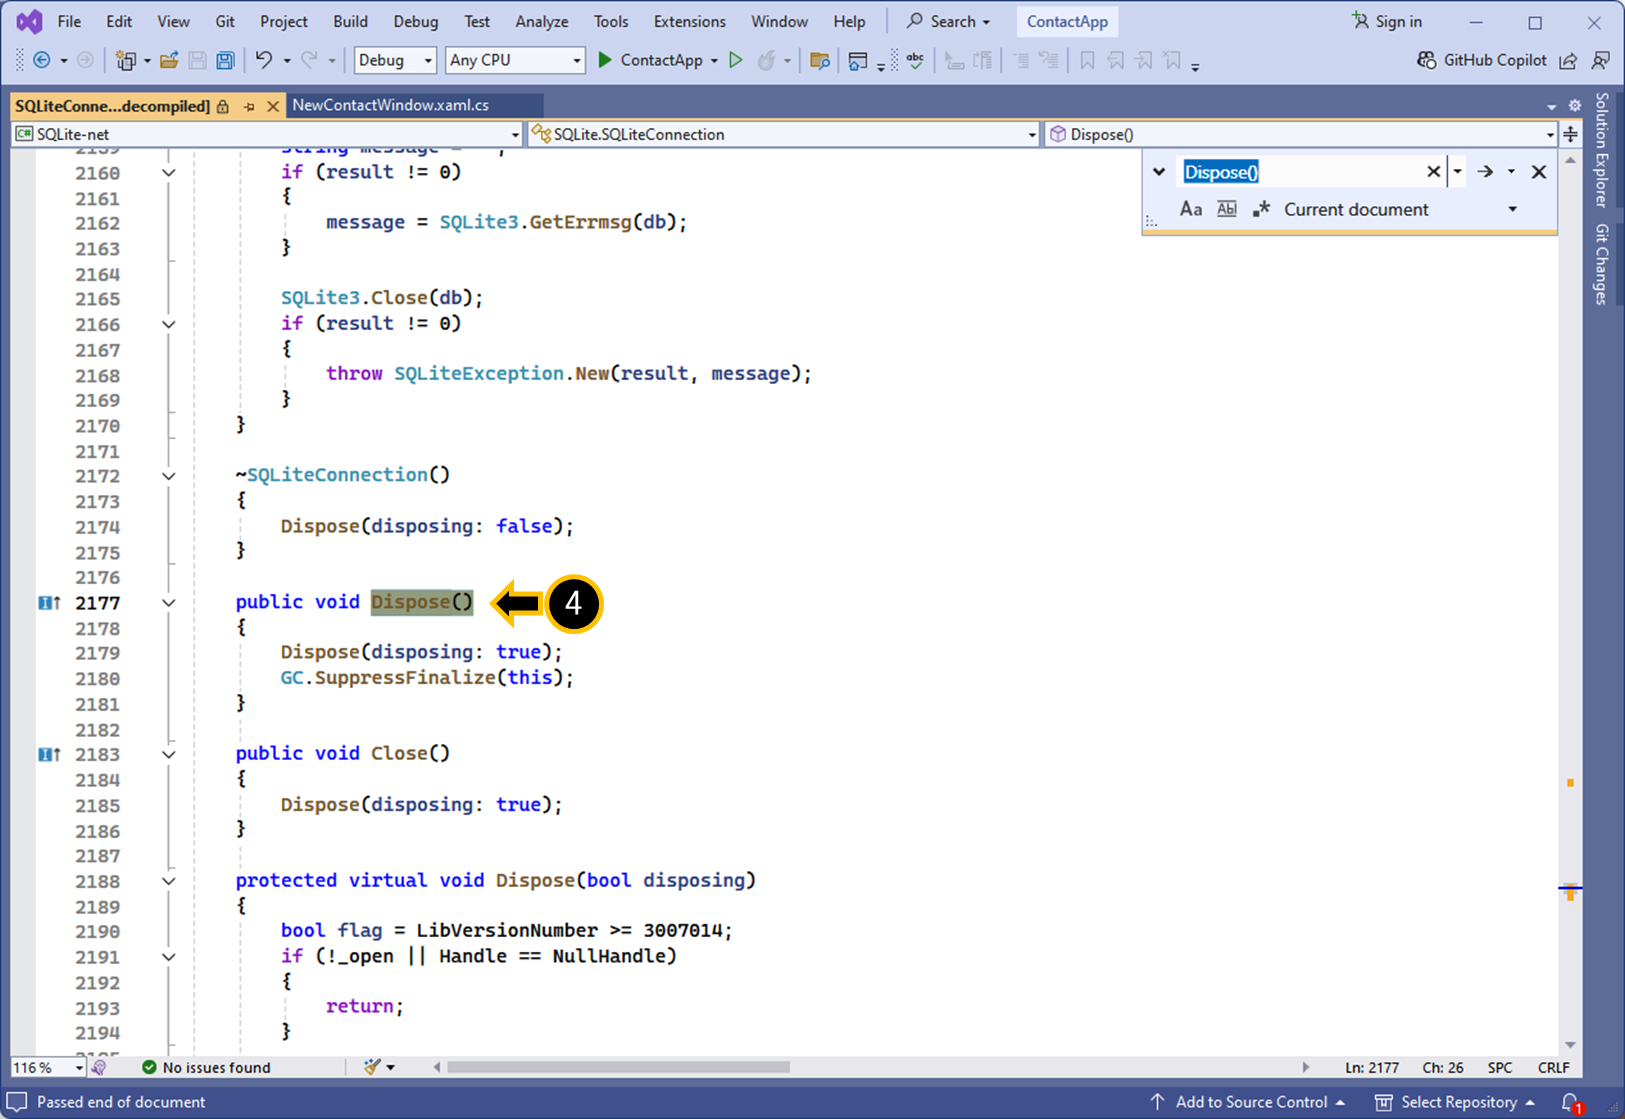Click the lock icon on SQLiteConnection tab
The height and width of the screenshot is (1119, 1625).
click(223, 106)
